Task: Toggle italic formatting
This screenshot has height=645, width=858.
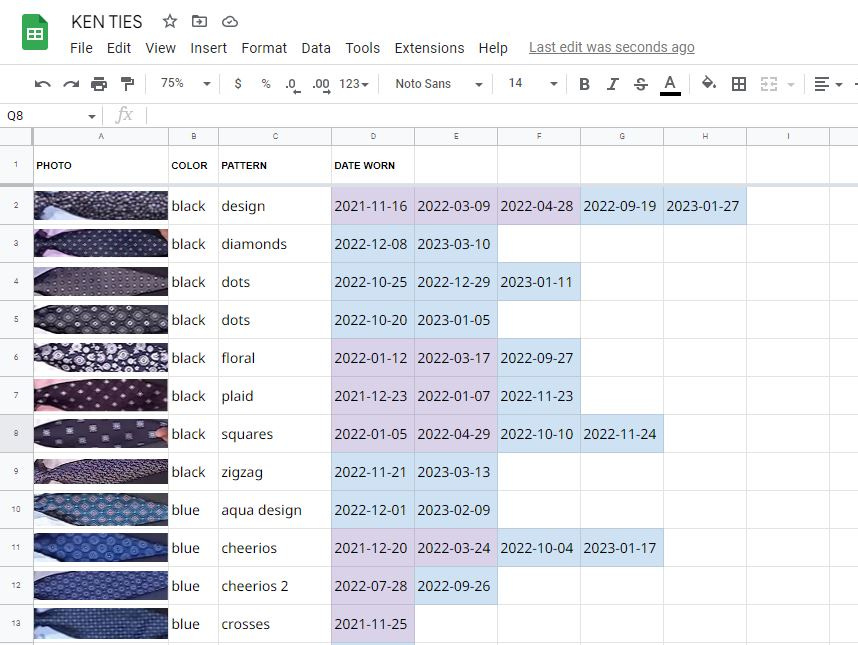Action: 613,84
